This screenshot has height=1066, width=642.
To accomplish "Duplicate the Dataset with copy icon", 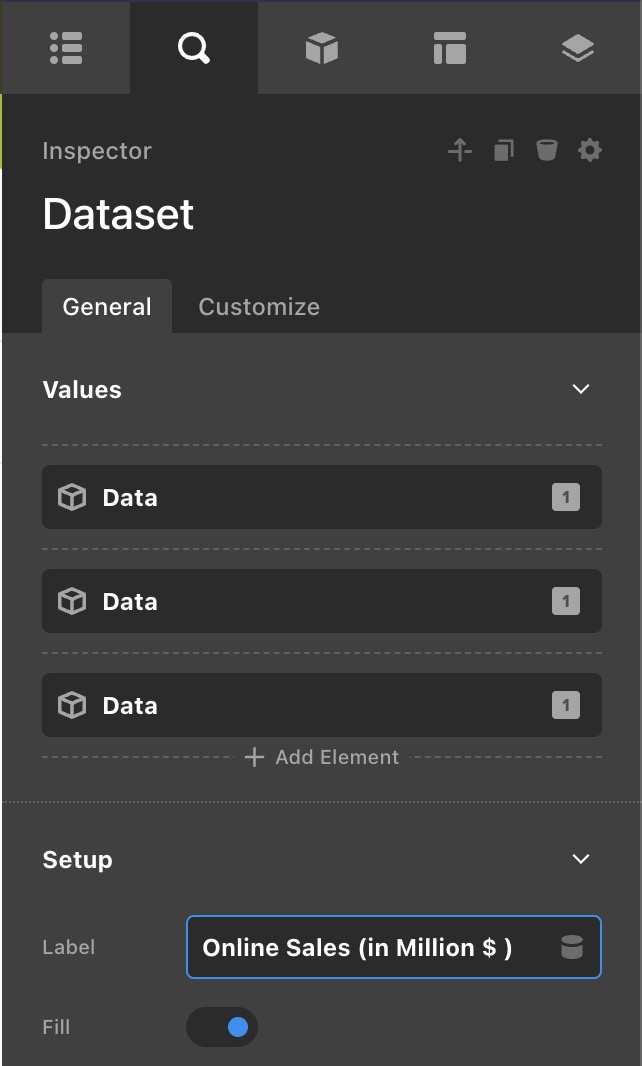I will pos(503,151).
